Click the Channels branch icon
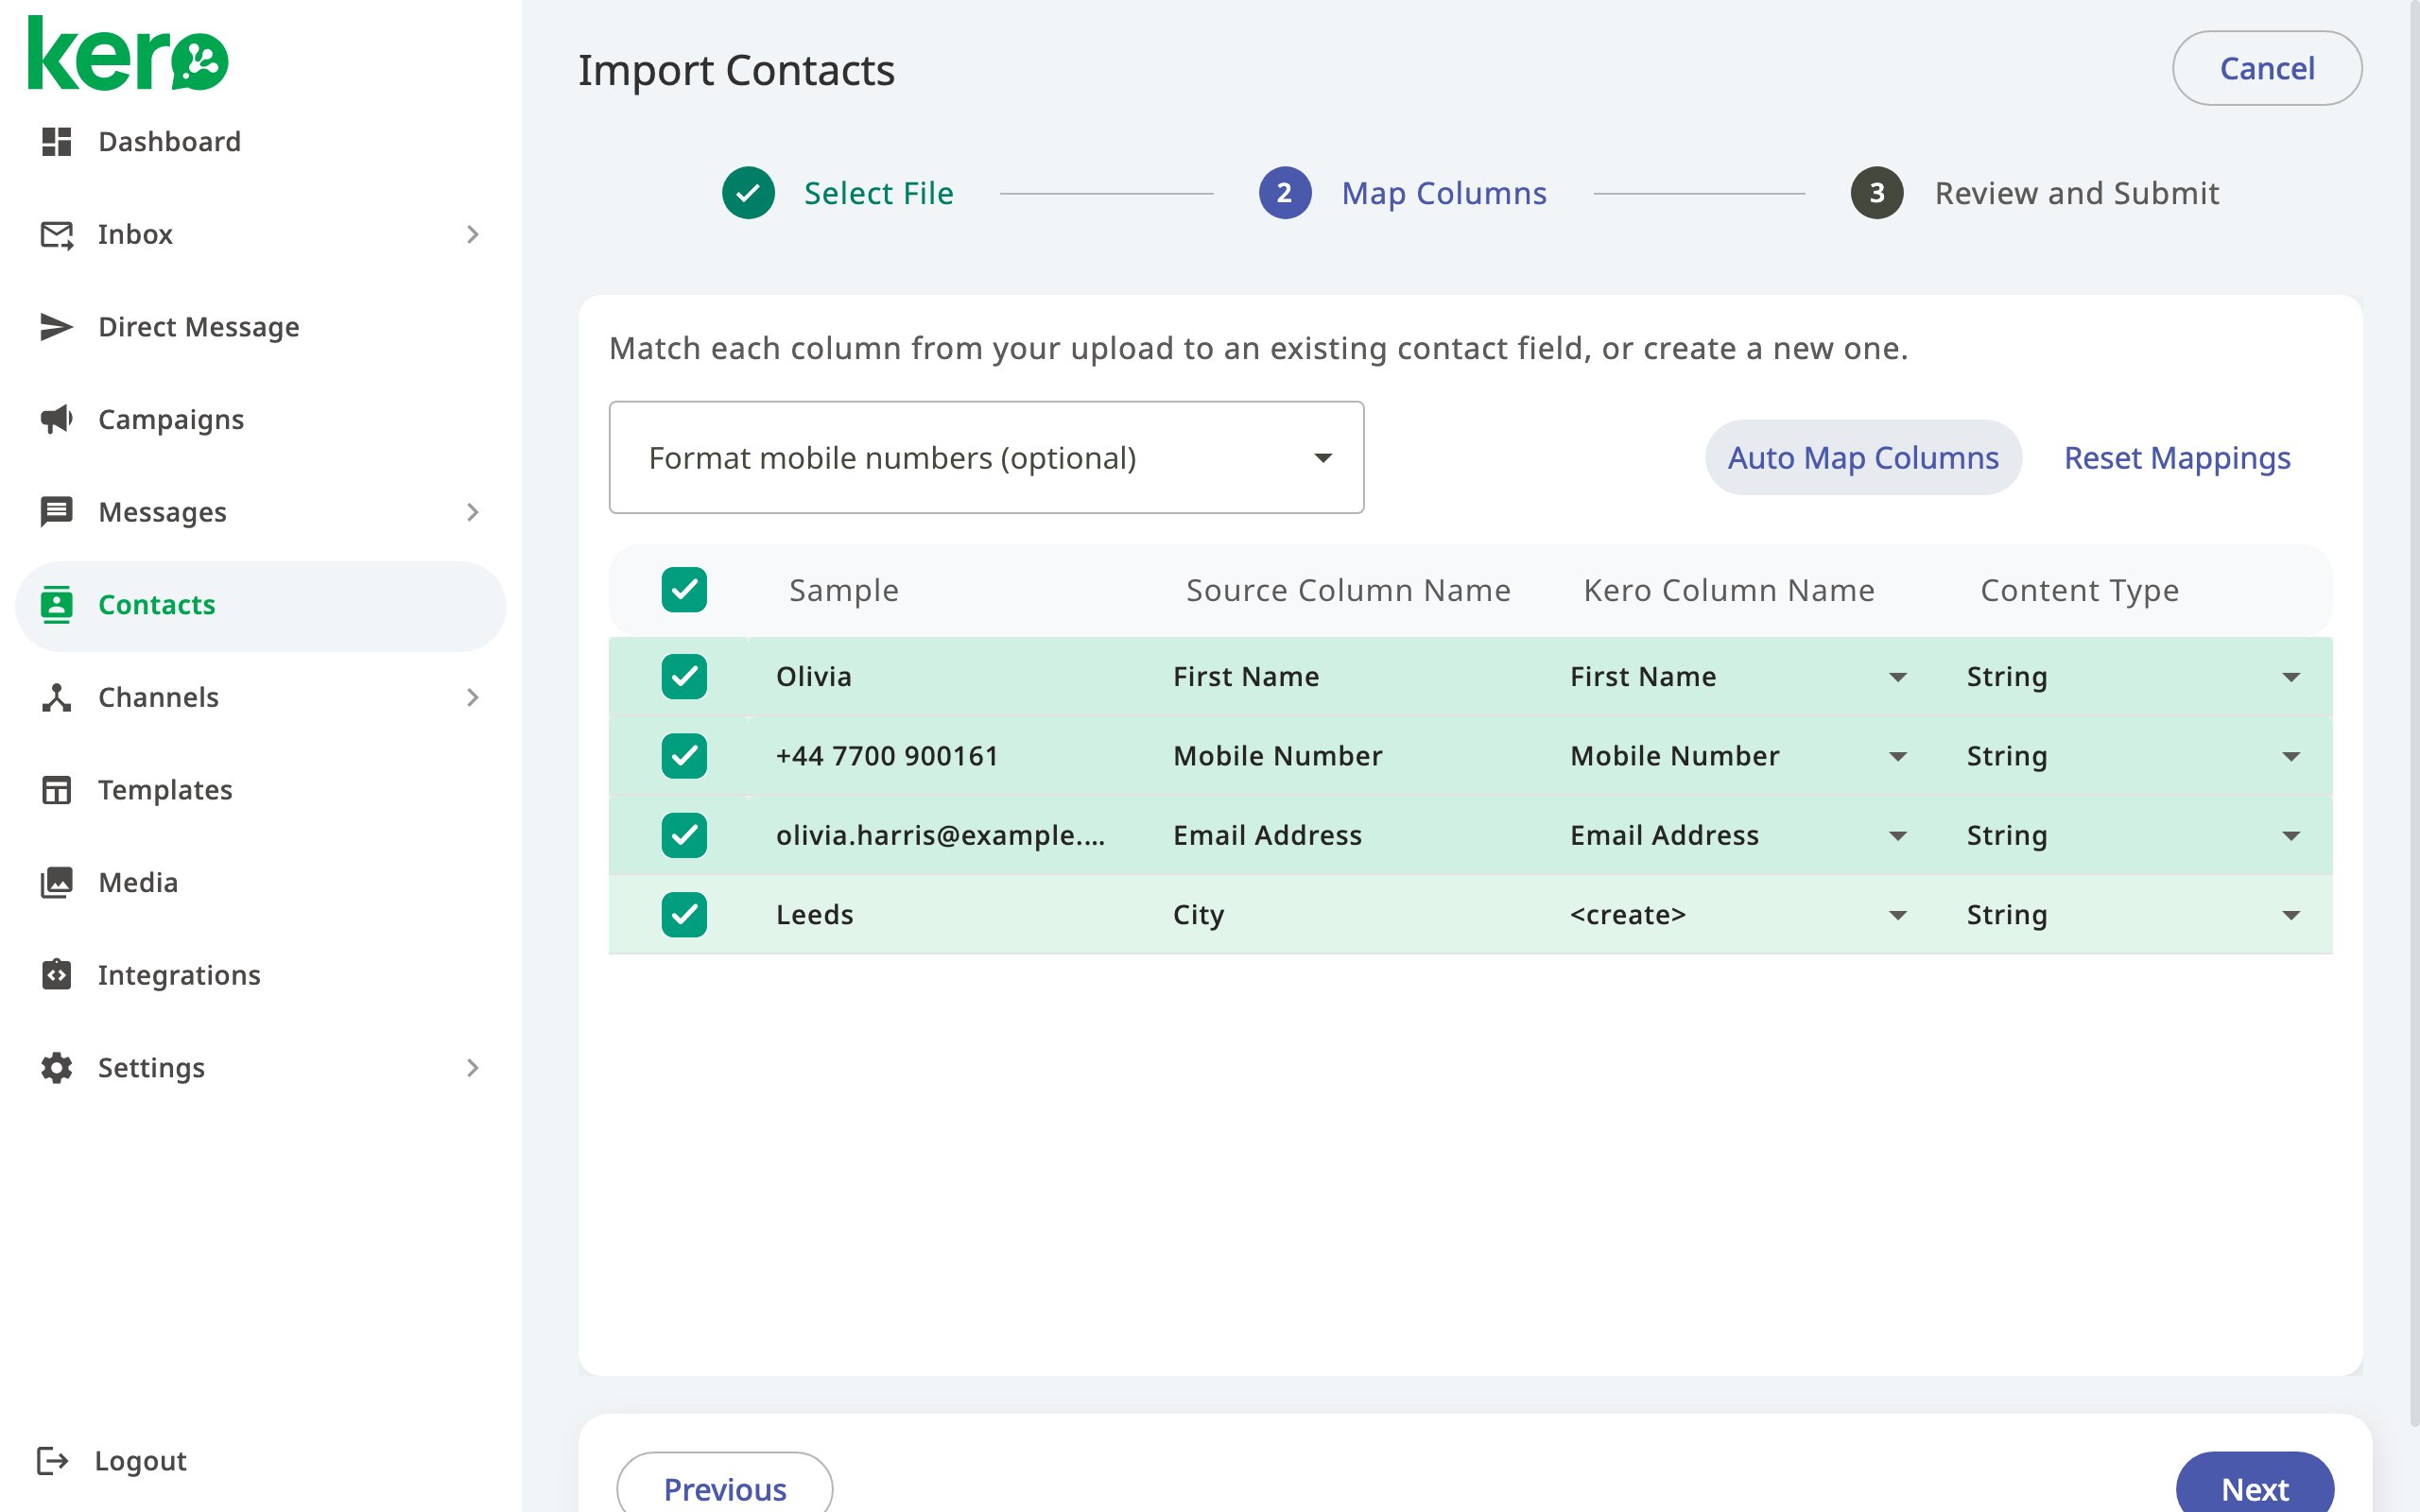2420x1512 pixels. click(56, 697)
